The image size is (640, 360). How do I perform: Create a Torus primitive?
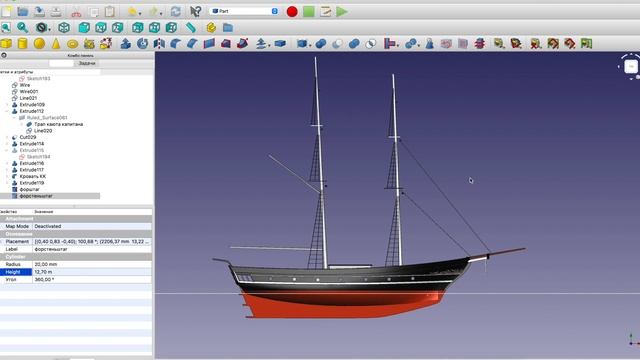[73, 44]
